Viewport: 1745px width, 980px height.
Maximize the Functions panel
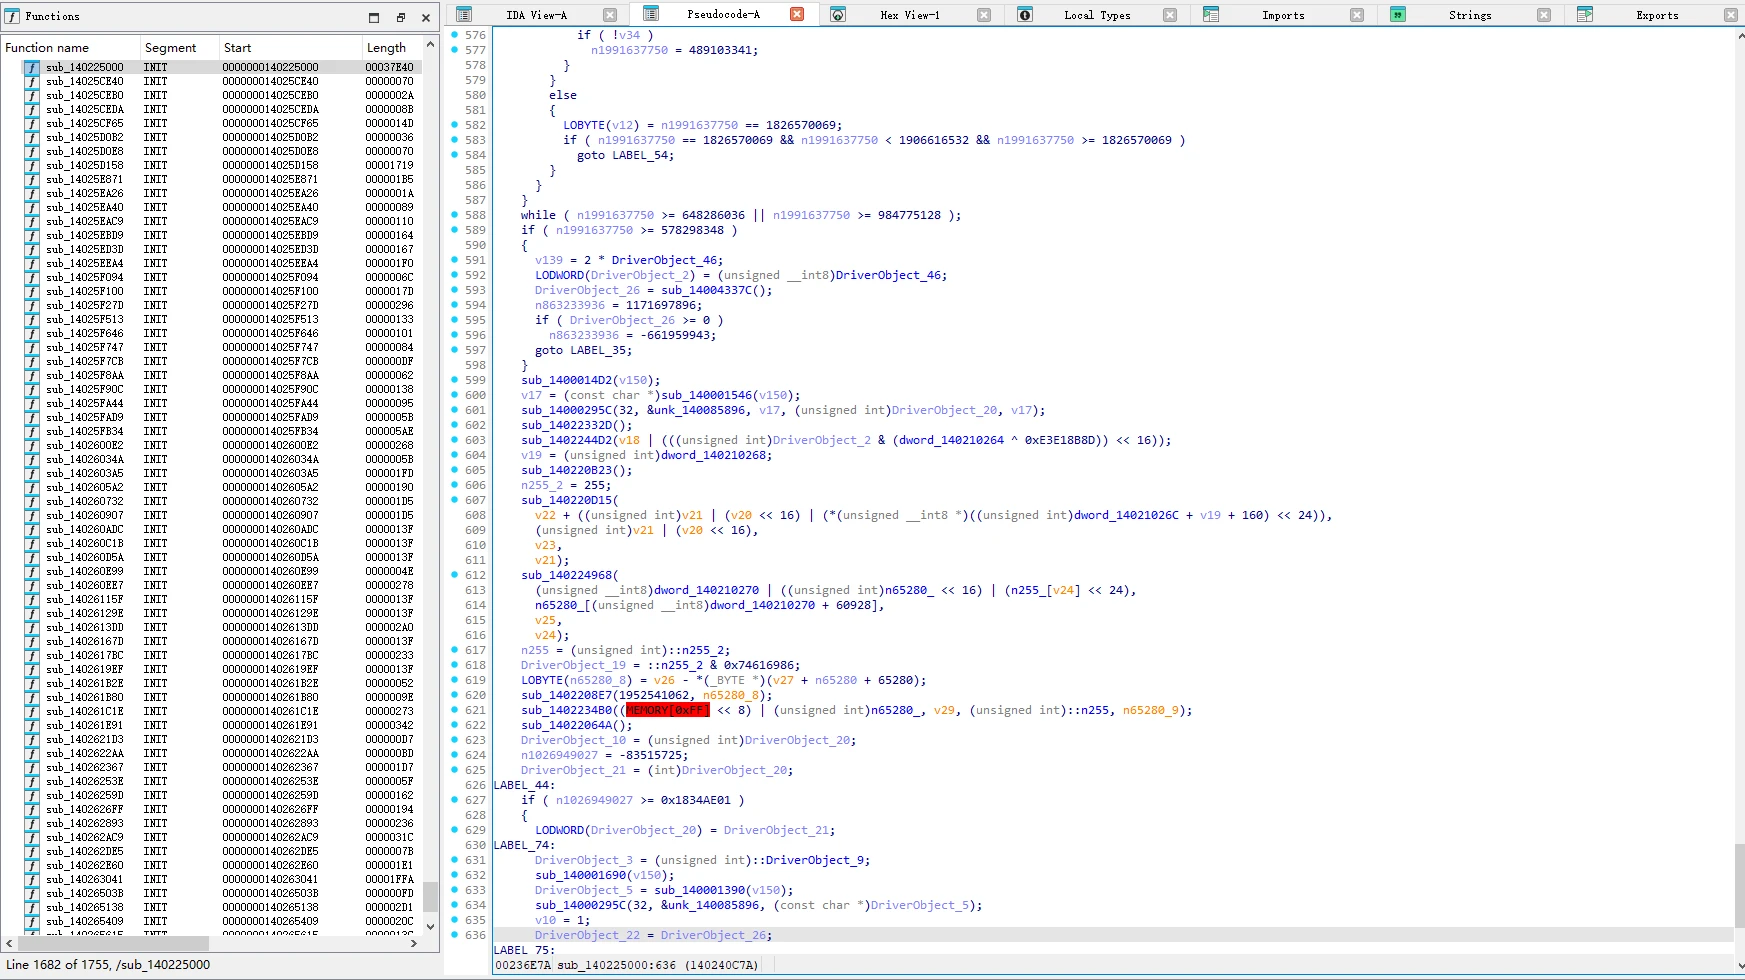coord(374,17)
